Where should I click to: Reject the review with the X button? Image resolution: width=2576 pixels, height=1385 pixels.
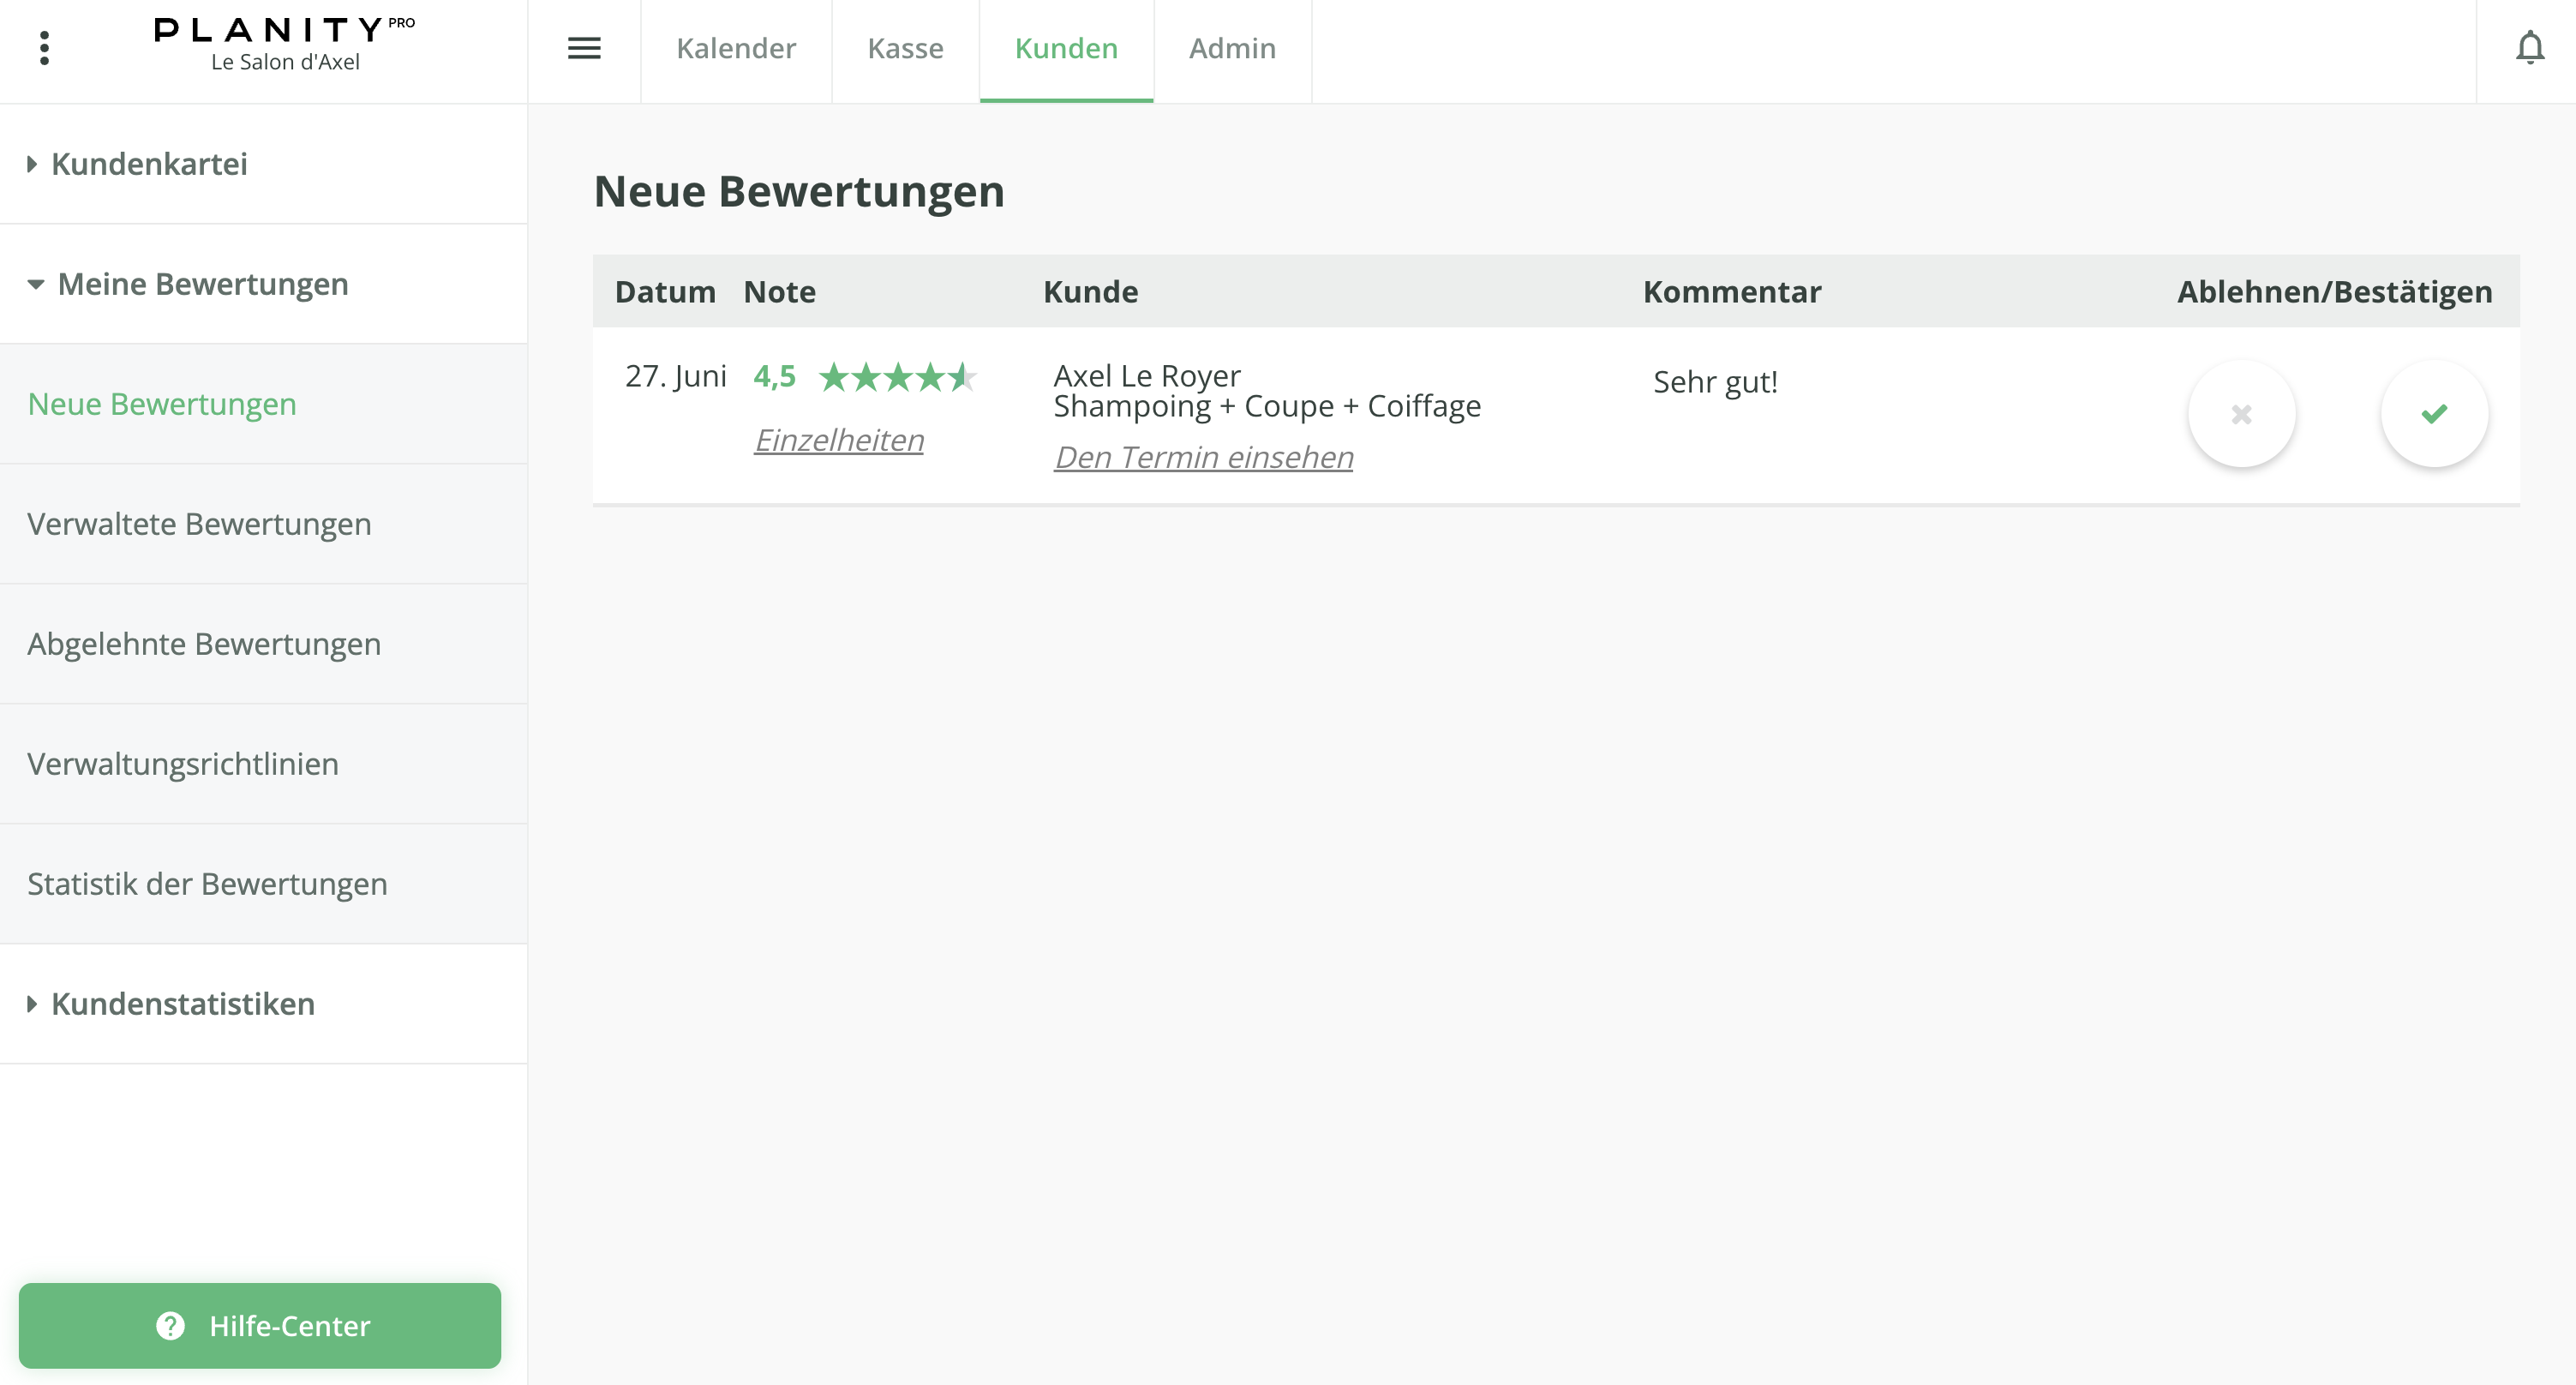tap(2241, 414)
